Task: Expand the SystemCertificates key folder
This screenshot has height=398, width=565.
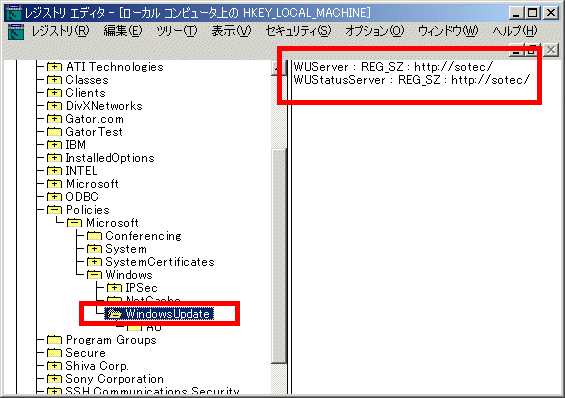Action: click(x=94, y=261)
